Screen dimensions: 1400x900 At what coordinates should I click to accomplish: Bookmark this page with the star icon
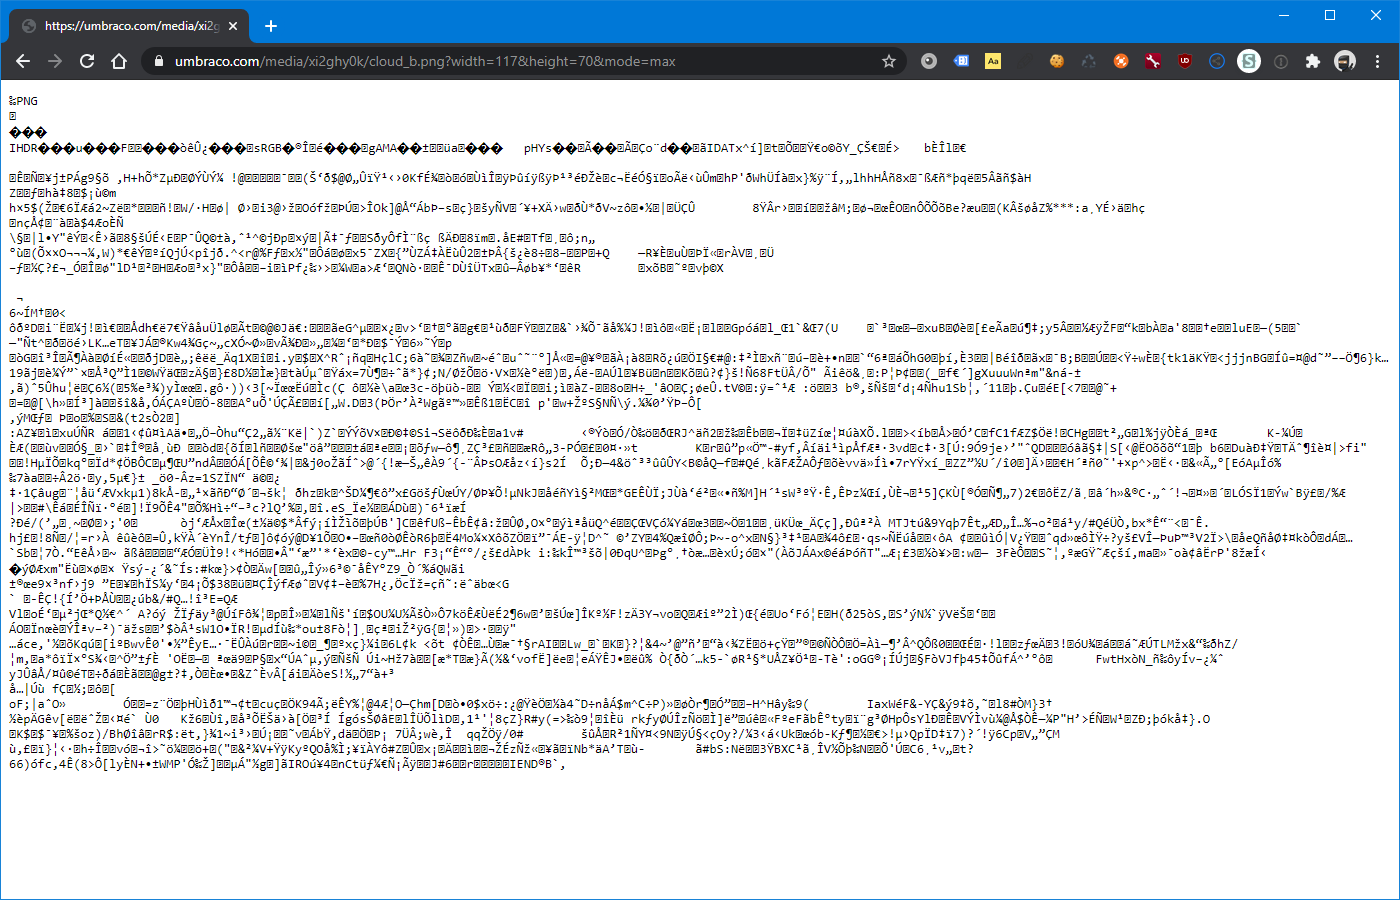pos(888,61)
